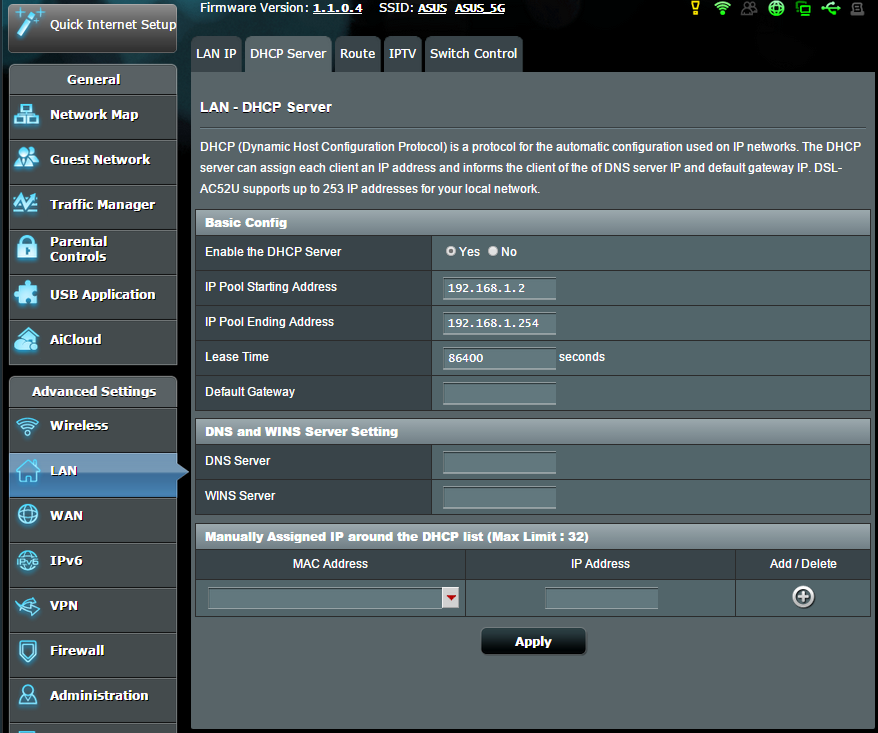The width and height of the screenshot is (878, 733).
Task: Click the IP Pool Ending Address field
Action: pos(499,323)
